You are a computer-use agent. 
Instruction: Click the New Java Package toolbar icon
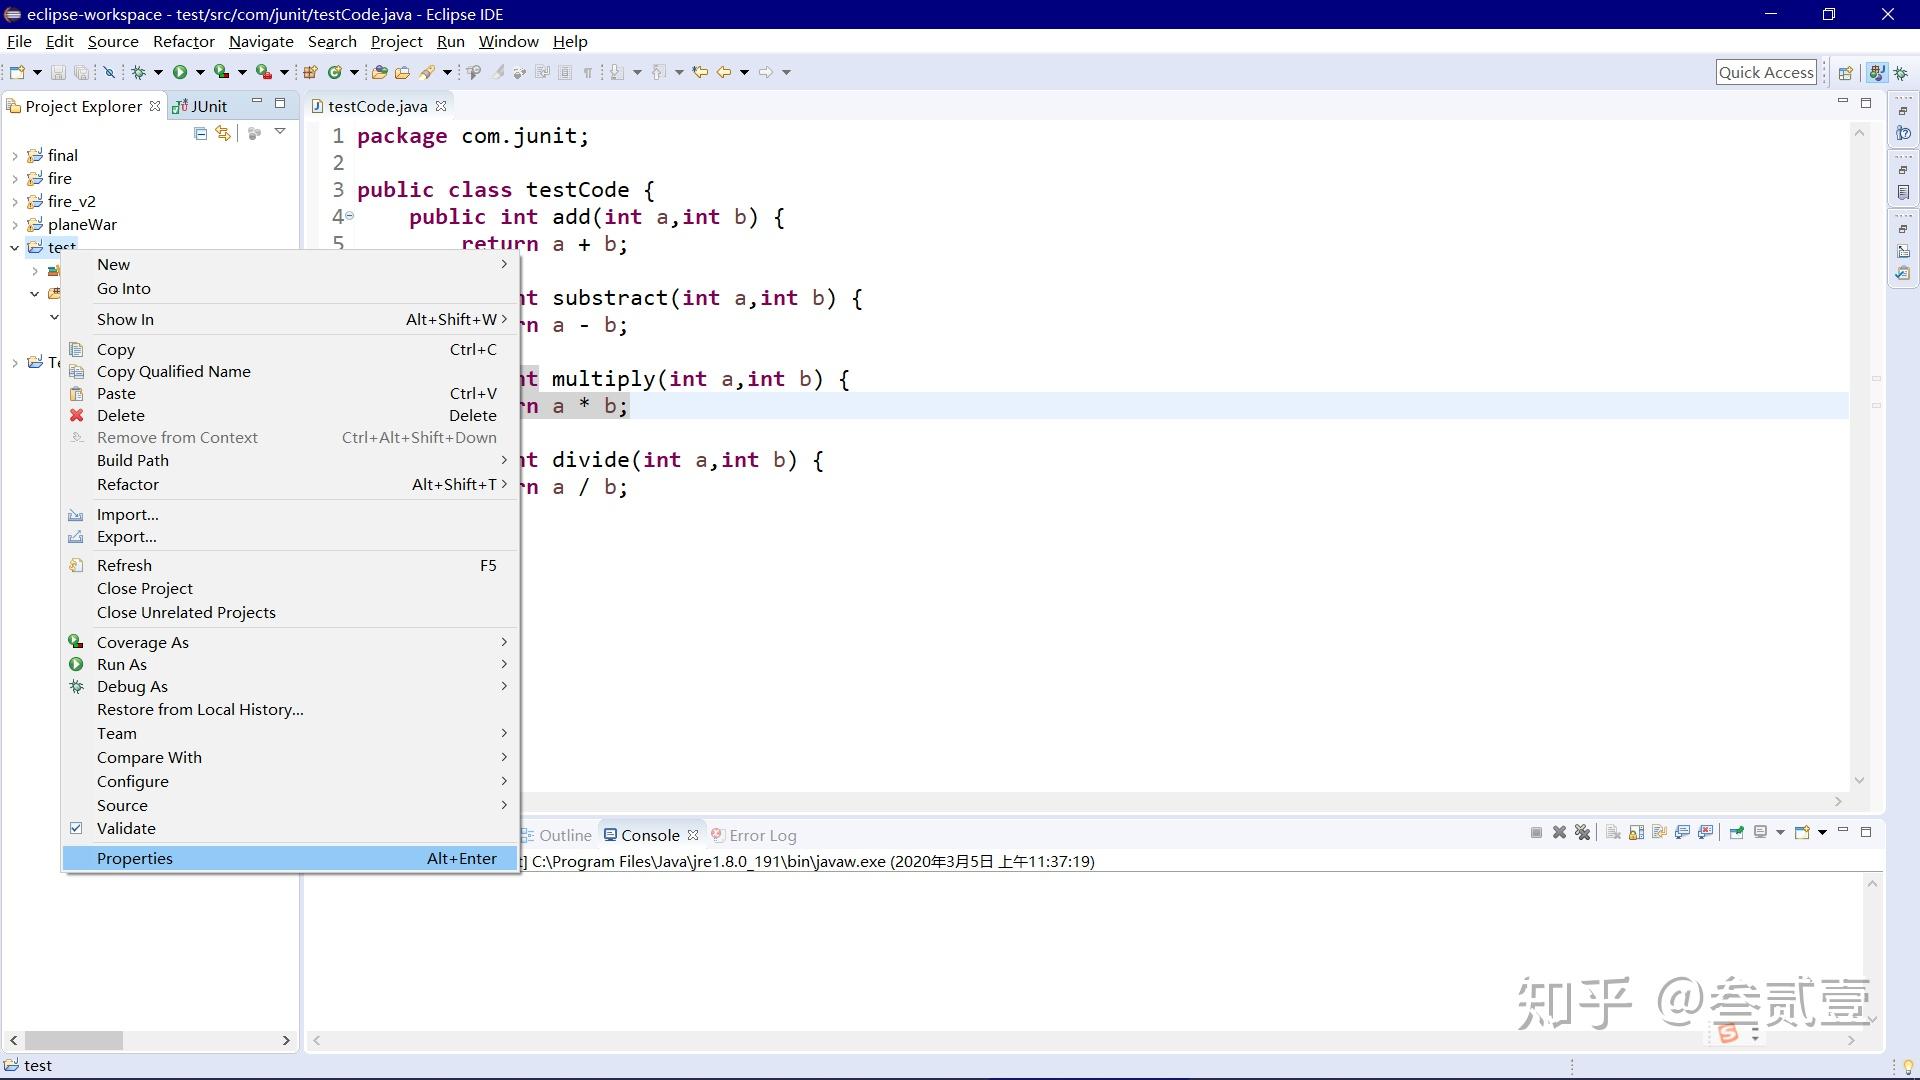(x=310, y=72)
